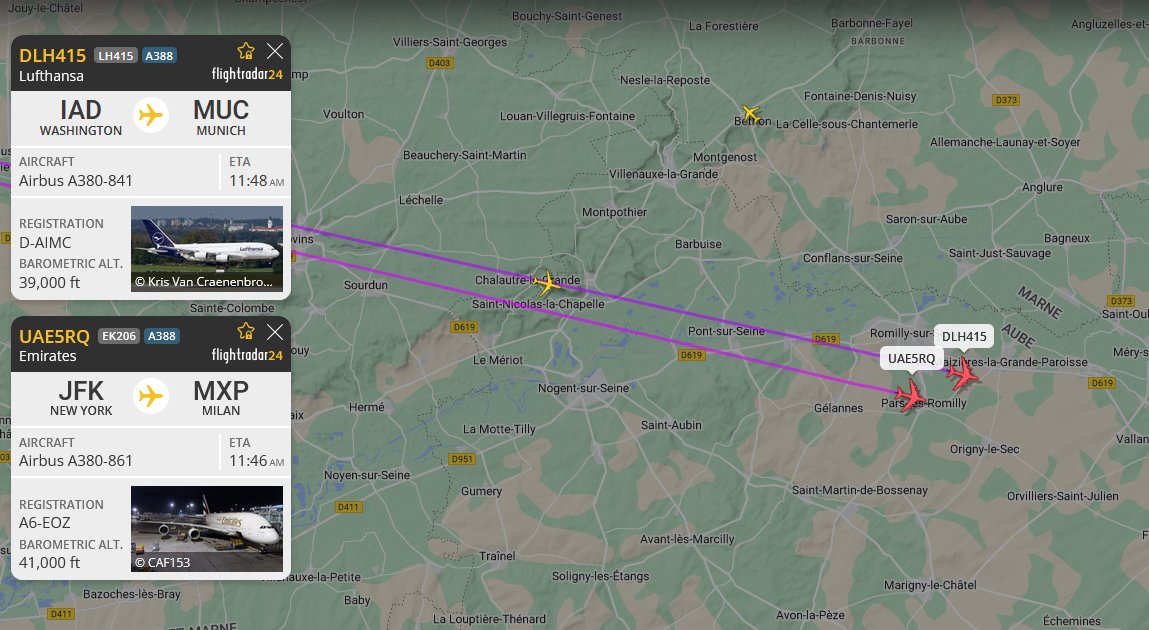
Task: Click the Emirates airline name
Action: [48, 356]
